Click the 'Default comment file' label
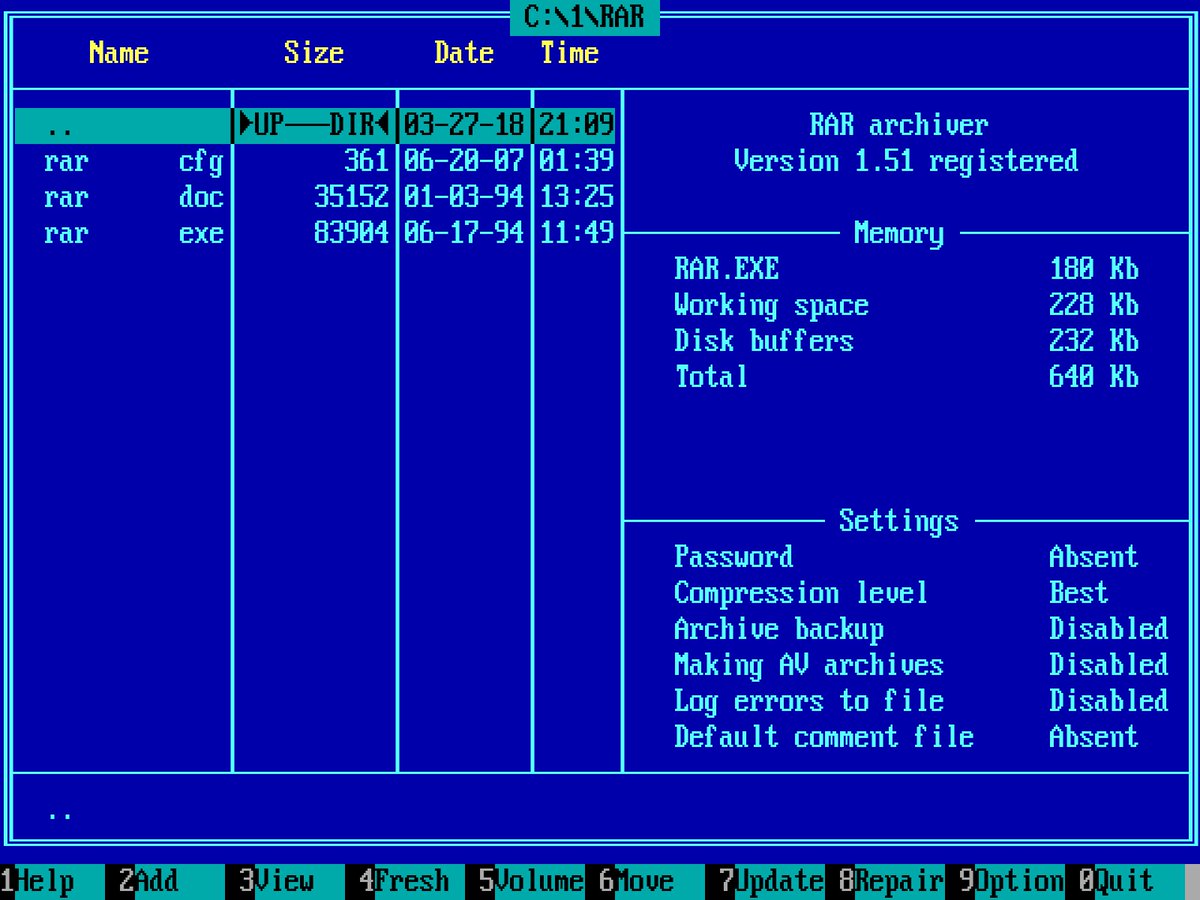1200x900 pixels. click(824, 737)
